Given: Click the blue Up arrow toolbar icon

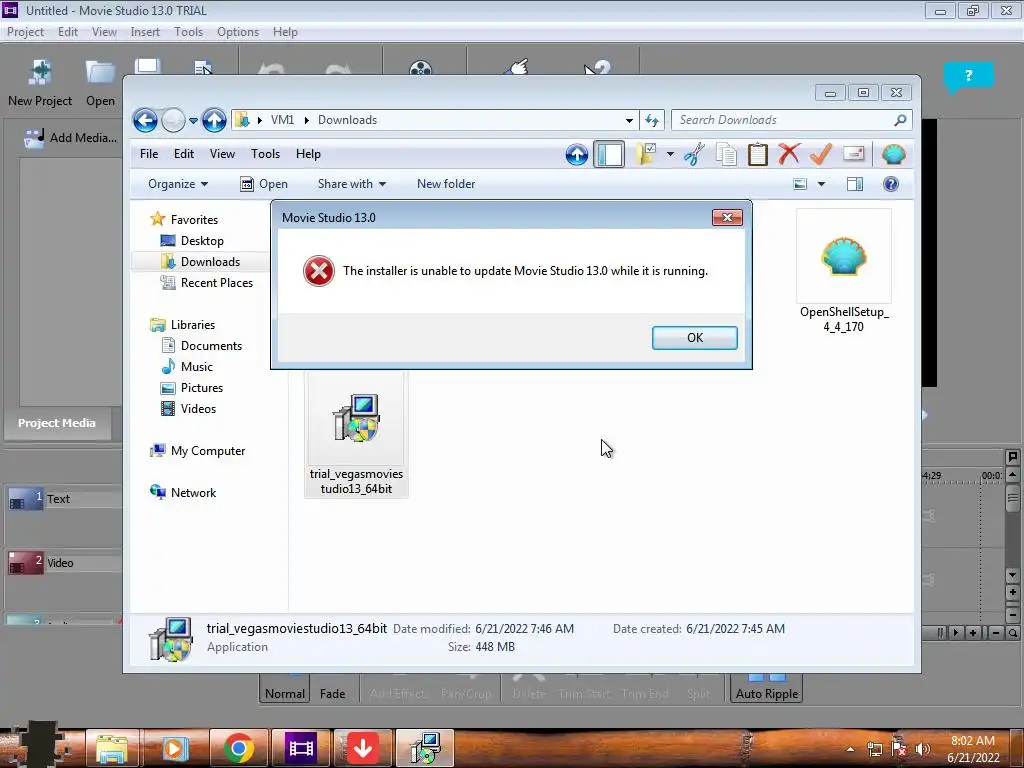Looking at the screenshot, I should click(577, 155).
